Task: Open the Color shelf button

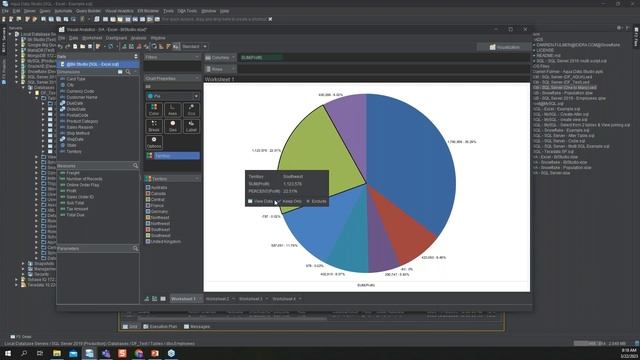Action: coord(154,110)
